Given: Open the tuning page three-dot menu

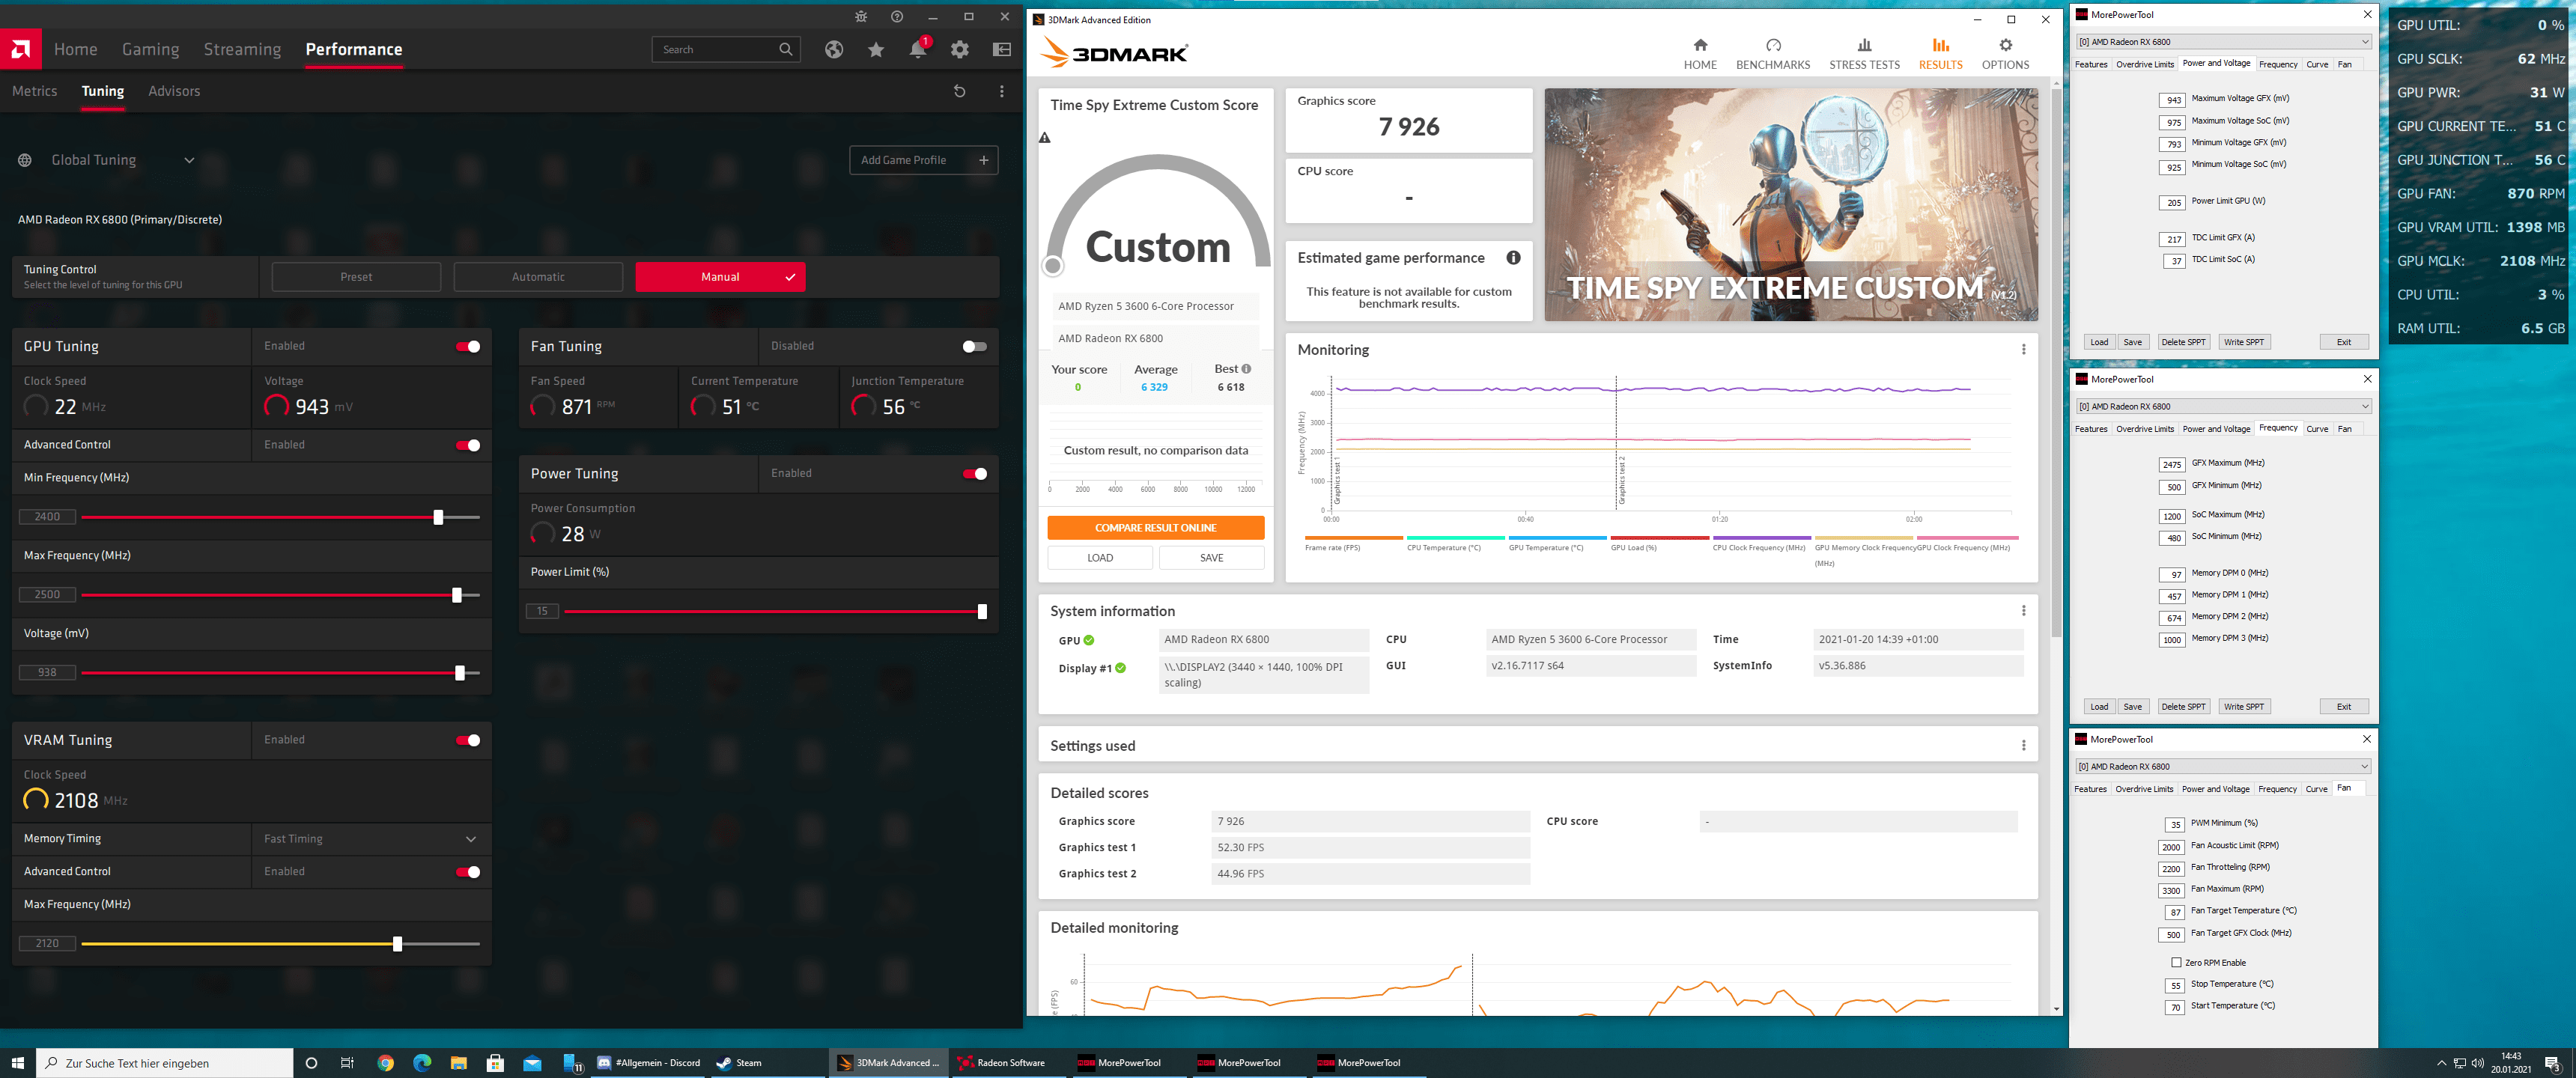Looking at the screenshot, I should 1002,91.
